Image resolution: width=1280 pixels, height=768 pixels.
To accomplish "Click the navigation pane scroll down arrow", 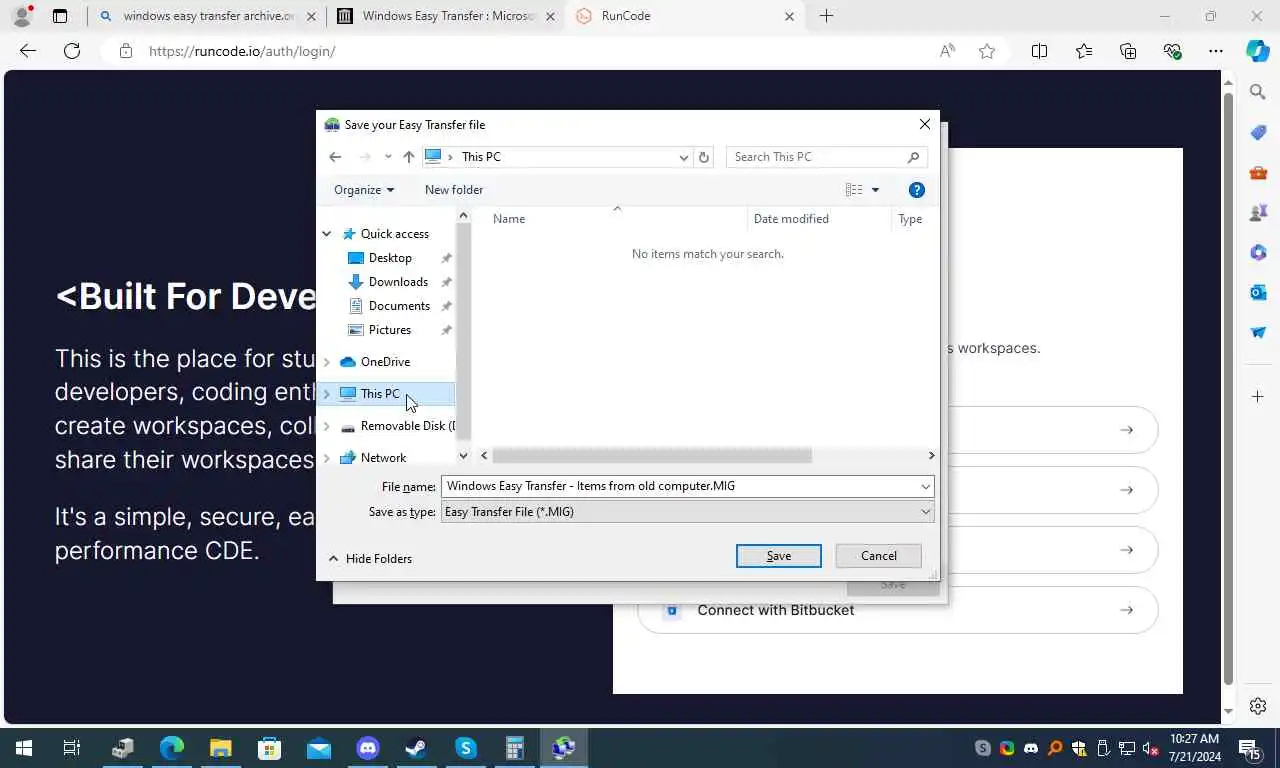I will [463, 456].
